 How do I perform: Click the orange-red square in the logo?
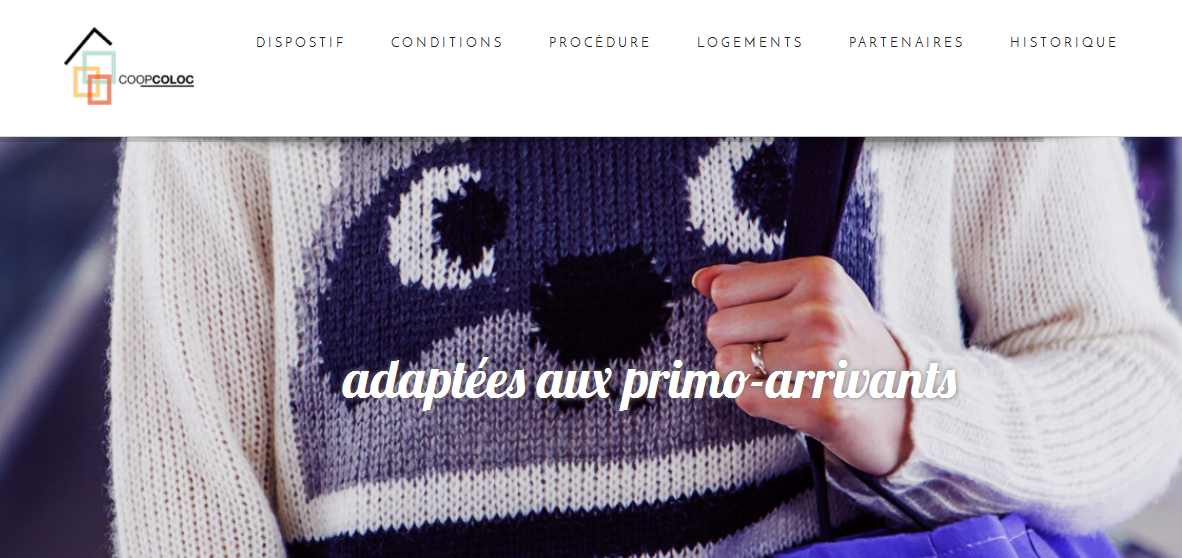coord(100,90)
